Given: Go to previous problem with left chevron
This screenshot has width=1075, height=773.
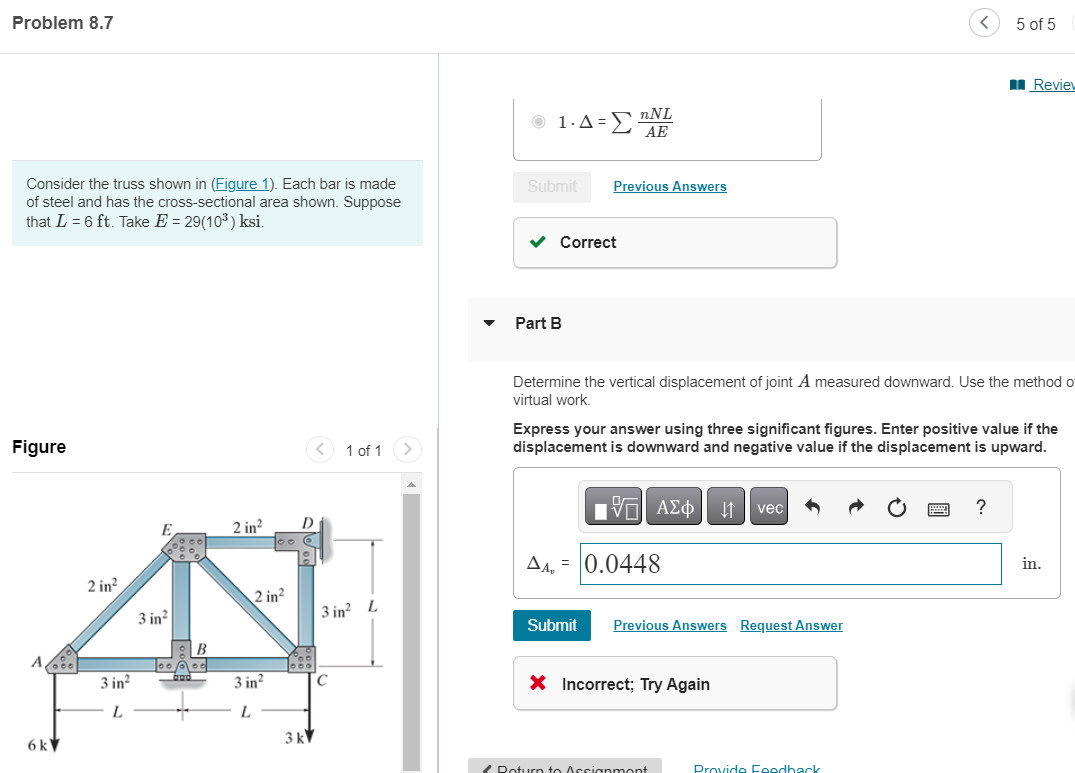Looking at the screenshot, I should (984, 22).
